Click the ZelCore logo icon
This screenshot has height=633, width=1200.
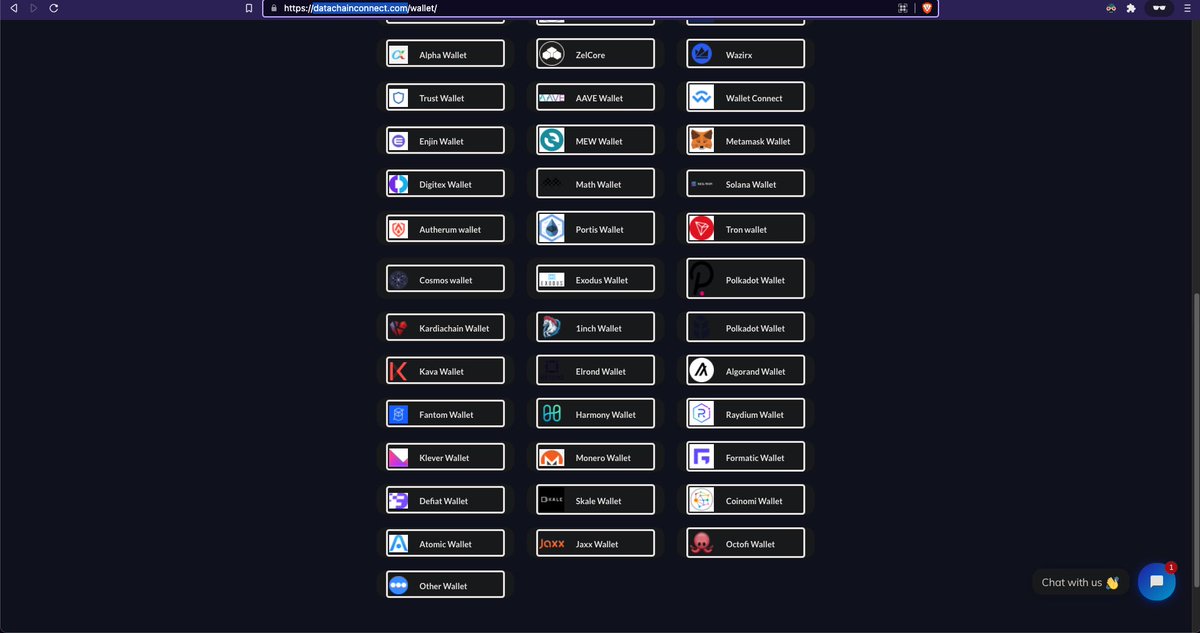552,55
